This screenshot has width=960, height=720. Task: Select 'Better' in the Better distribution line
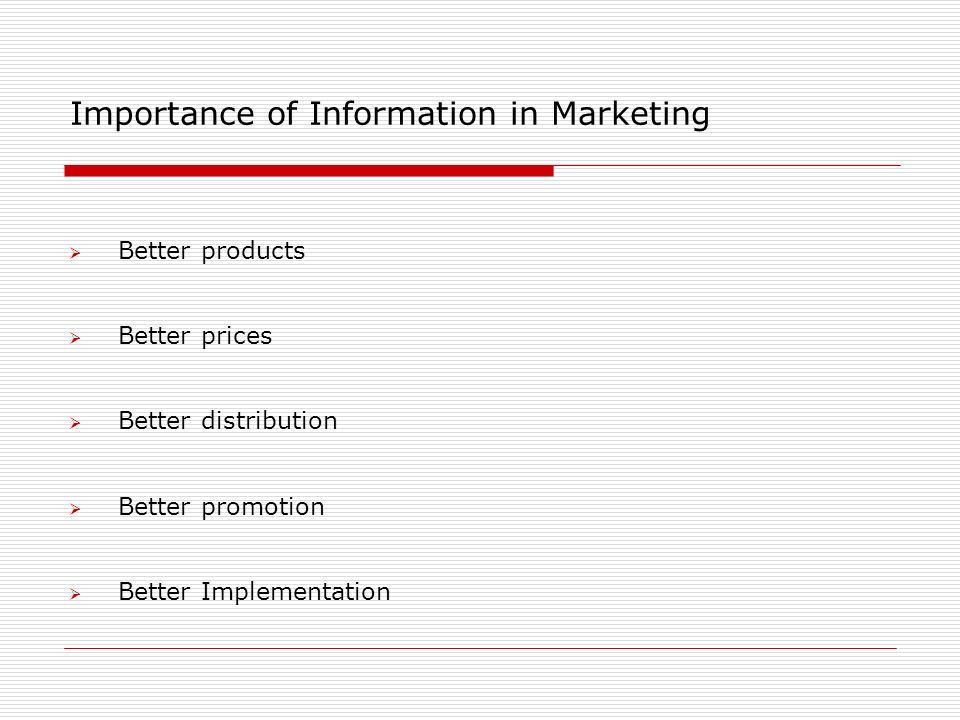[x=154, y=421]
